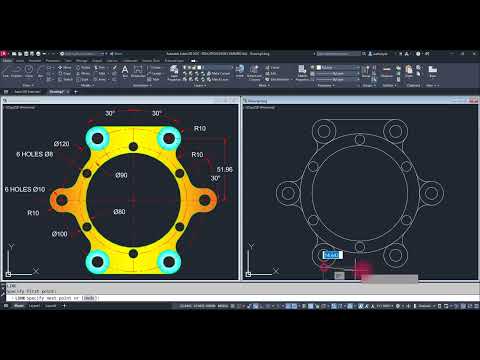480x360 pixels.
Task: Switch to the Layout2 tab
Action: pyautogui.click(x=51, y=306)
